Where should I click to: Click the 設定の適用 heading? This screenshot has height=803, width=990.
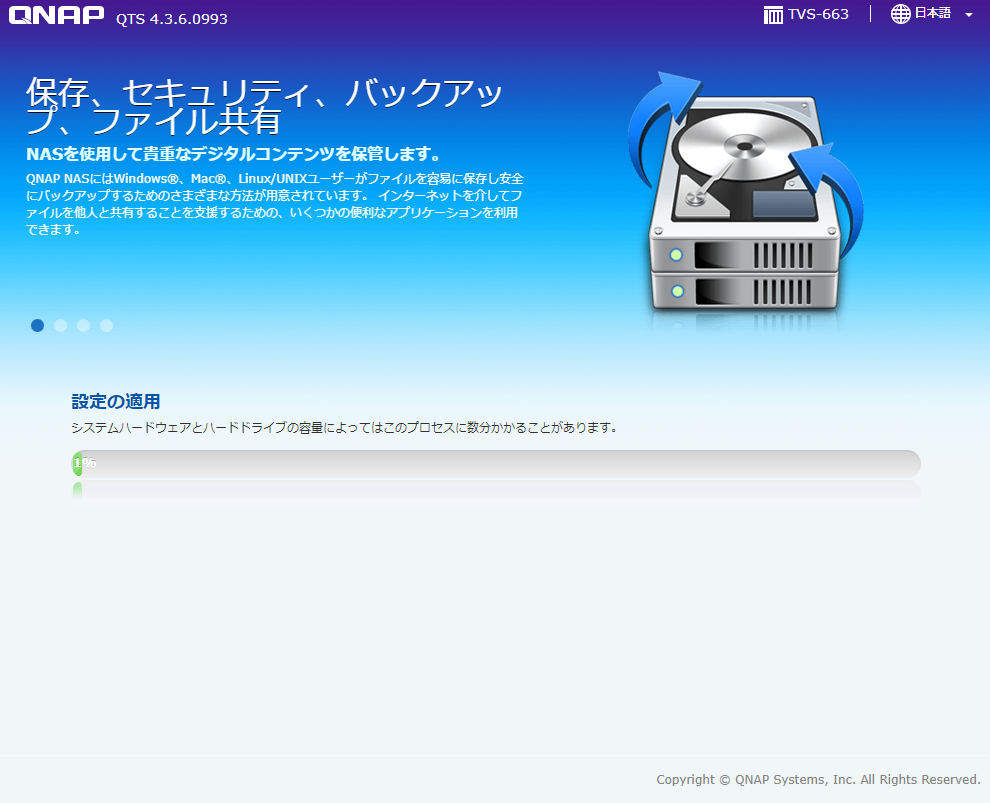[116, 402]
